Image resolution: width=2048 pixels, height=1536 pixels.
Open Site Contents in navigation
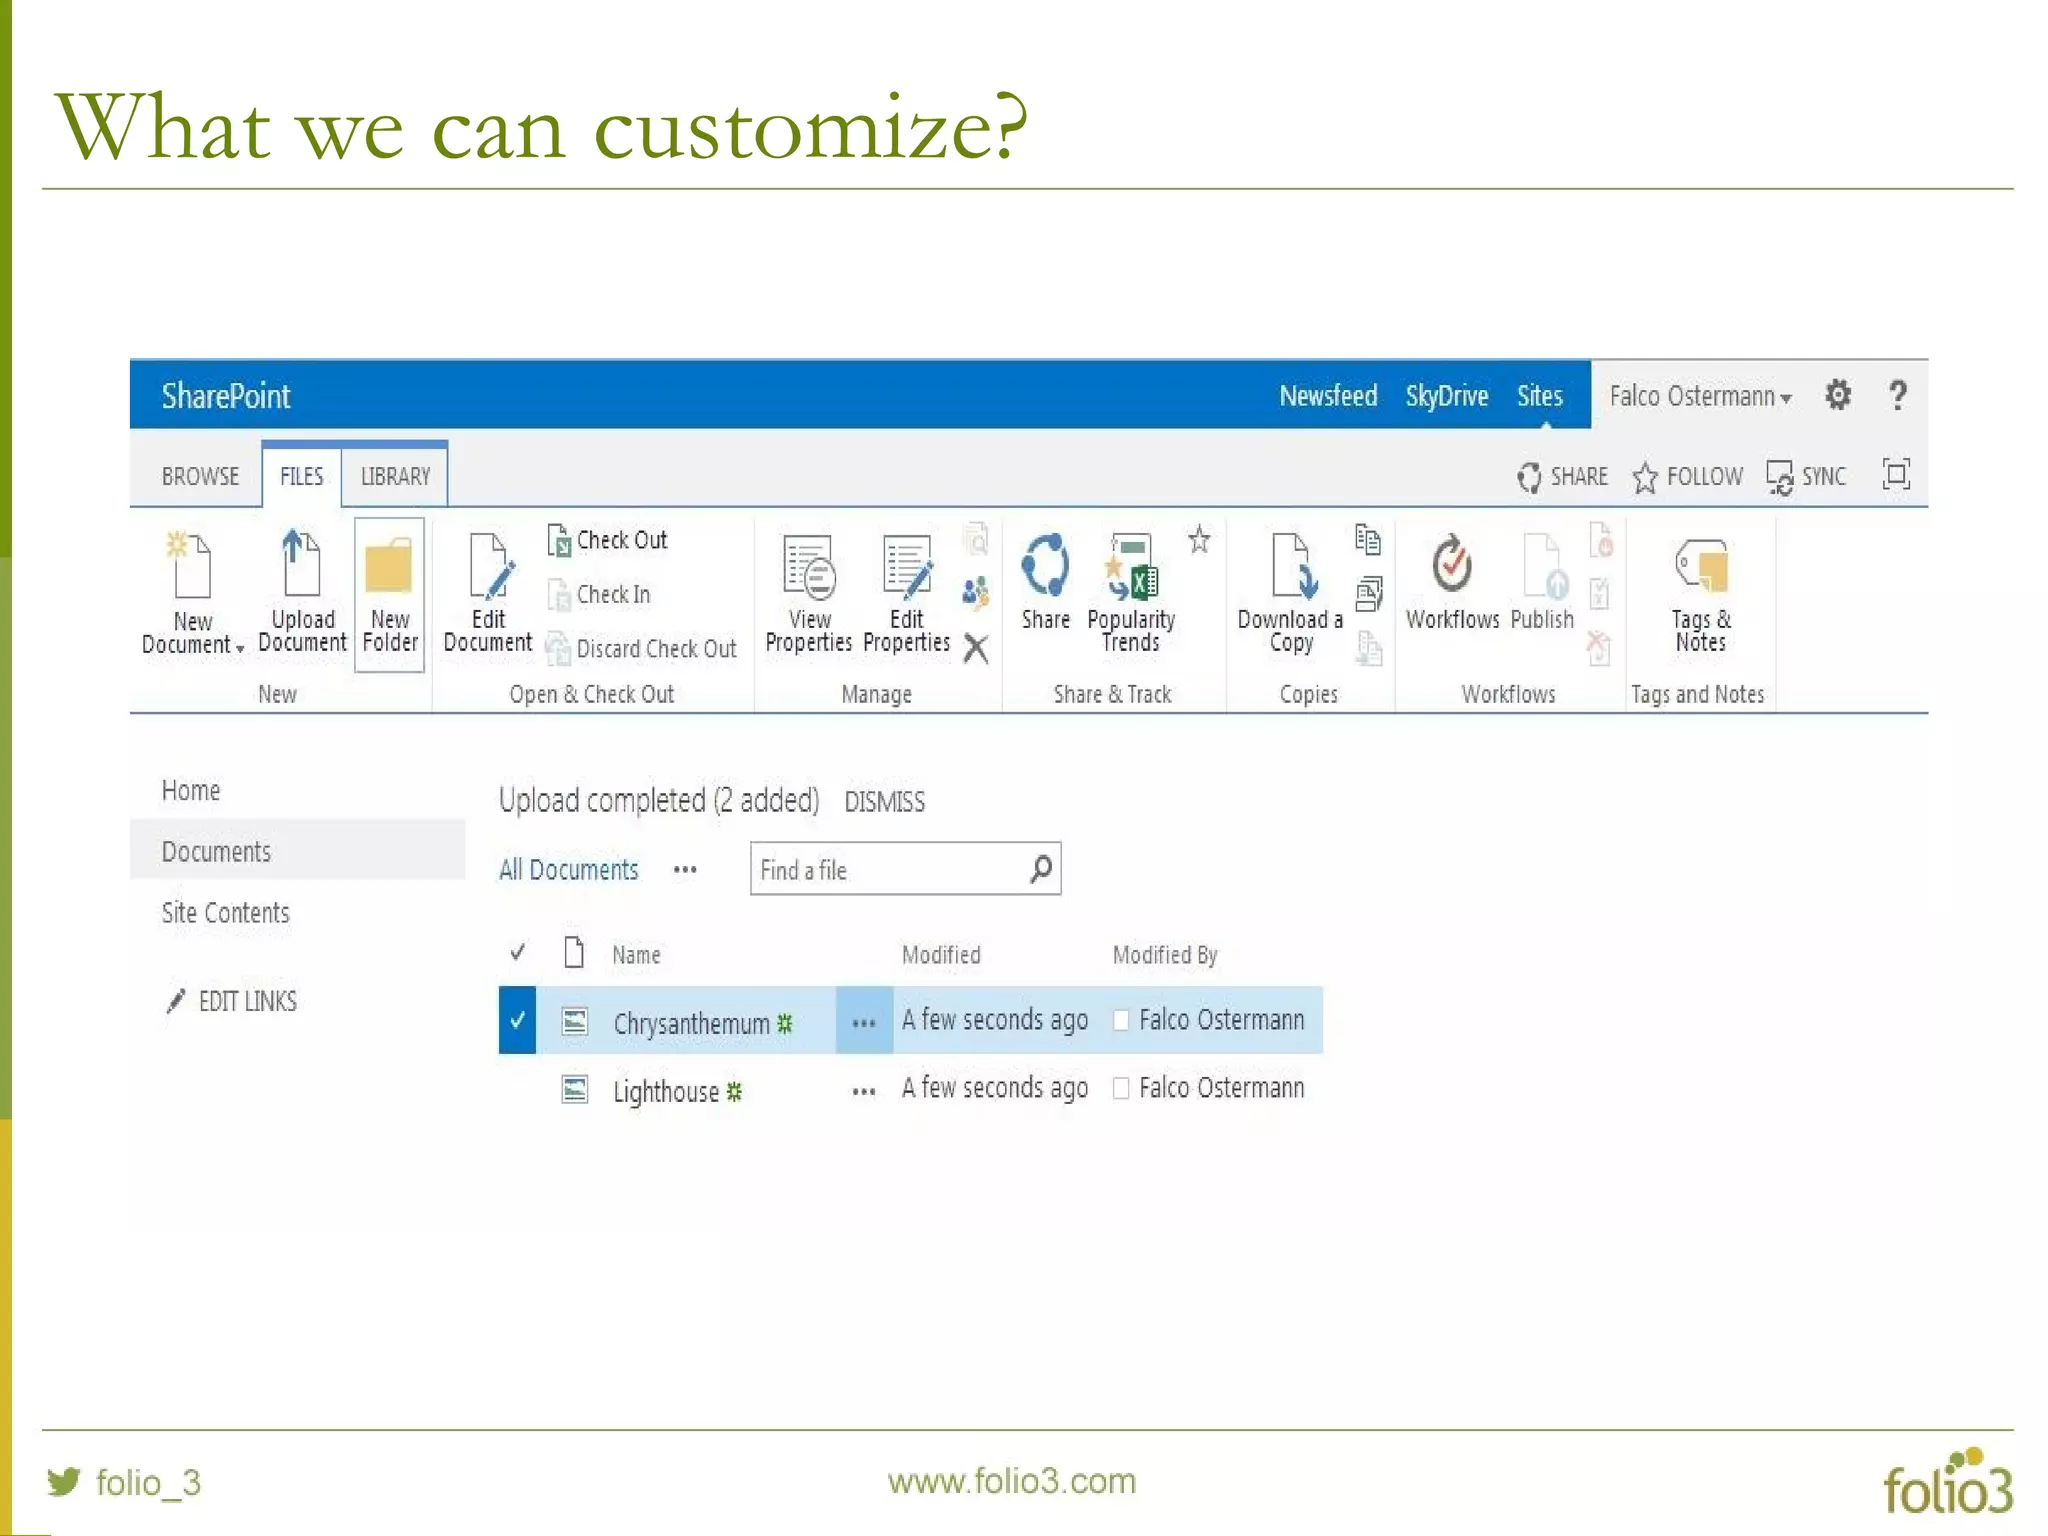pyautogui.click(x=225, y=912)
